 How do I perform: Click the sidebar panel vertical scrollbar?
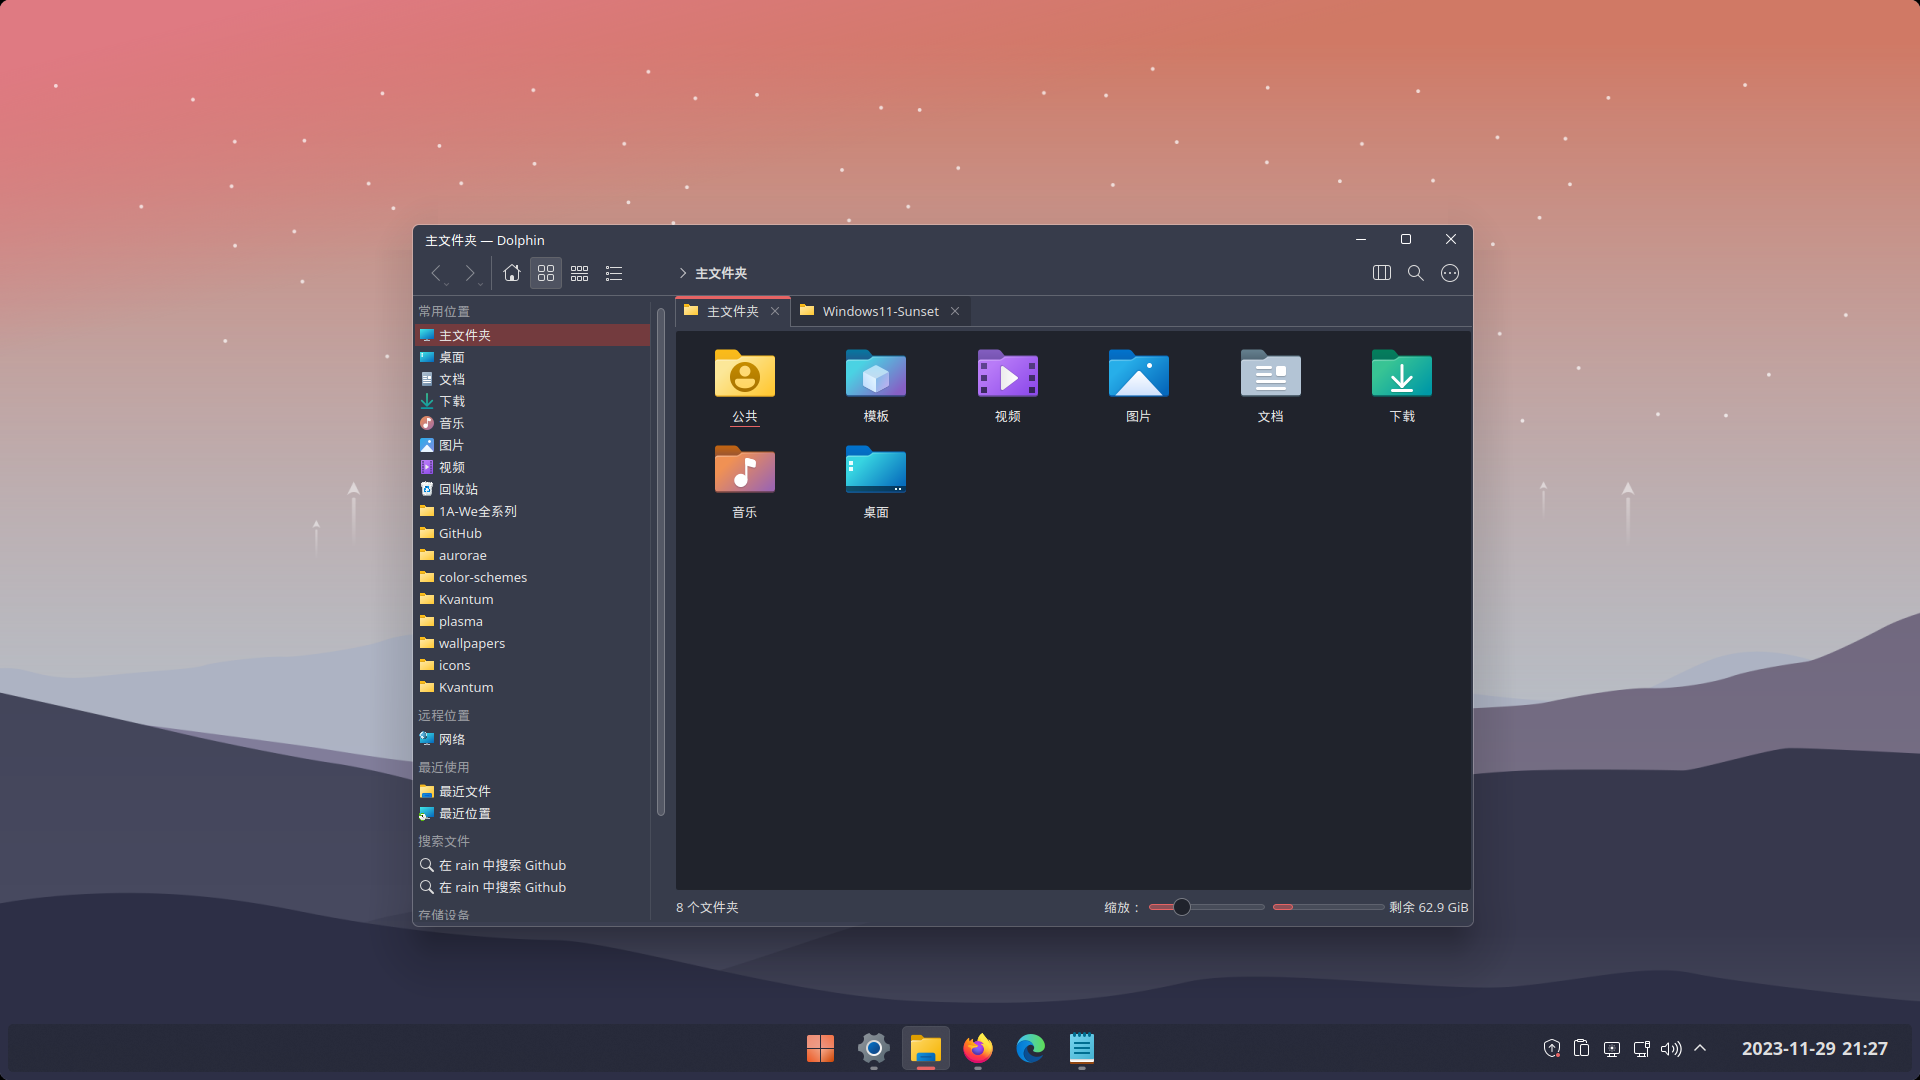[660, 562]
